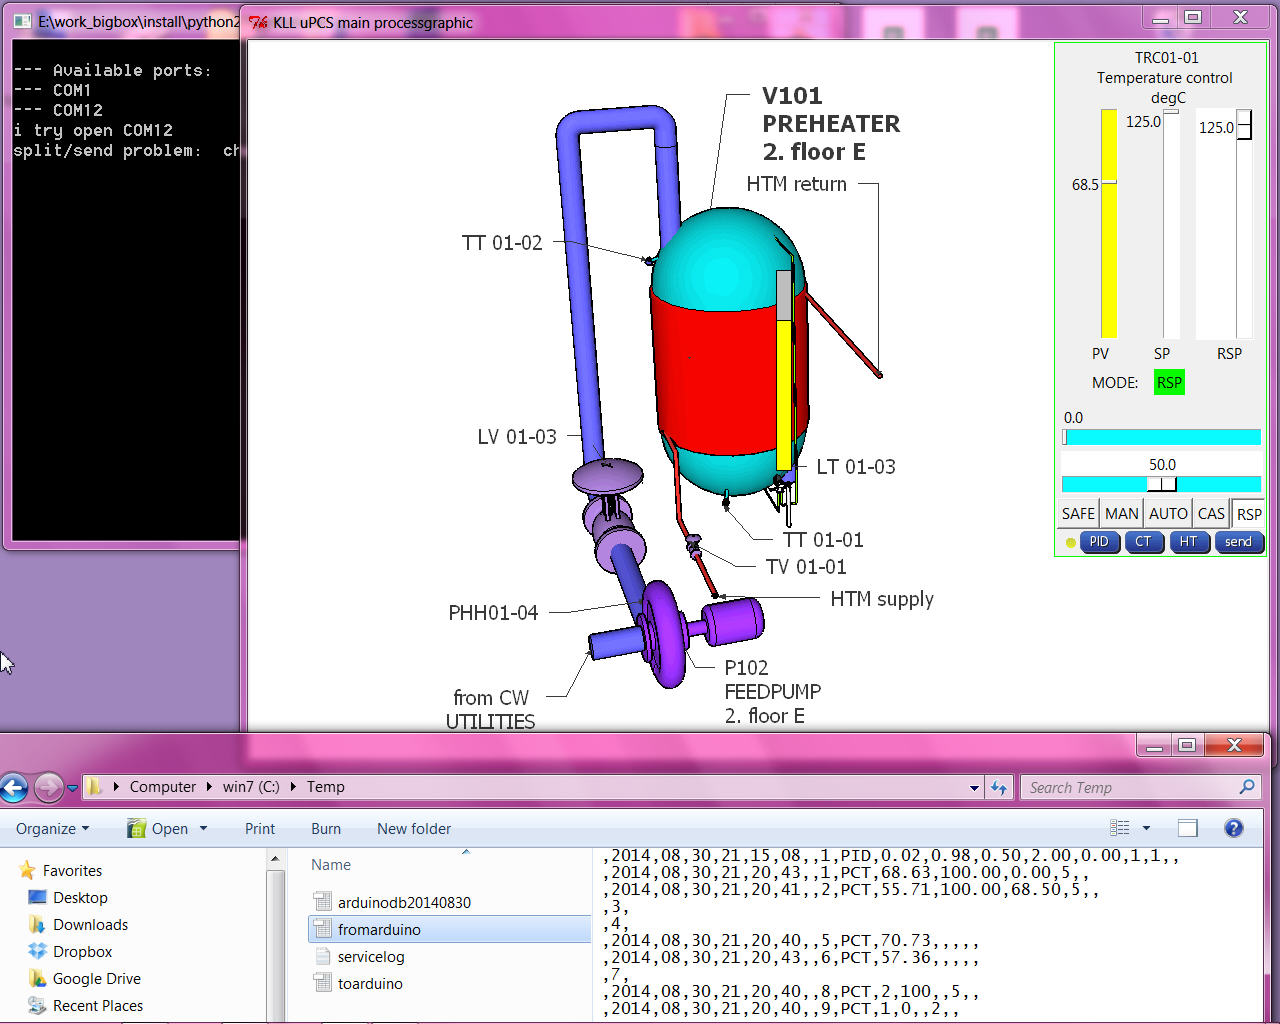Click New folder in toolbar

(413, 829)
